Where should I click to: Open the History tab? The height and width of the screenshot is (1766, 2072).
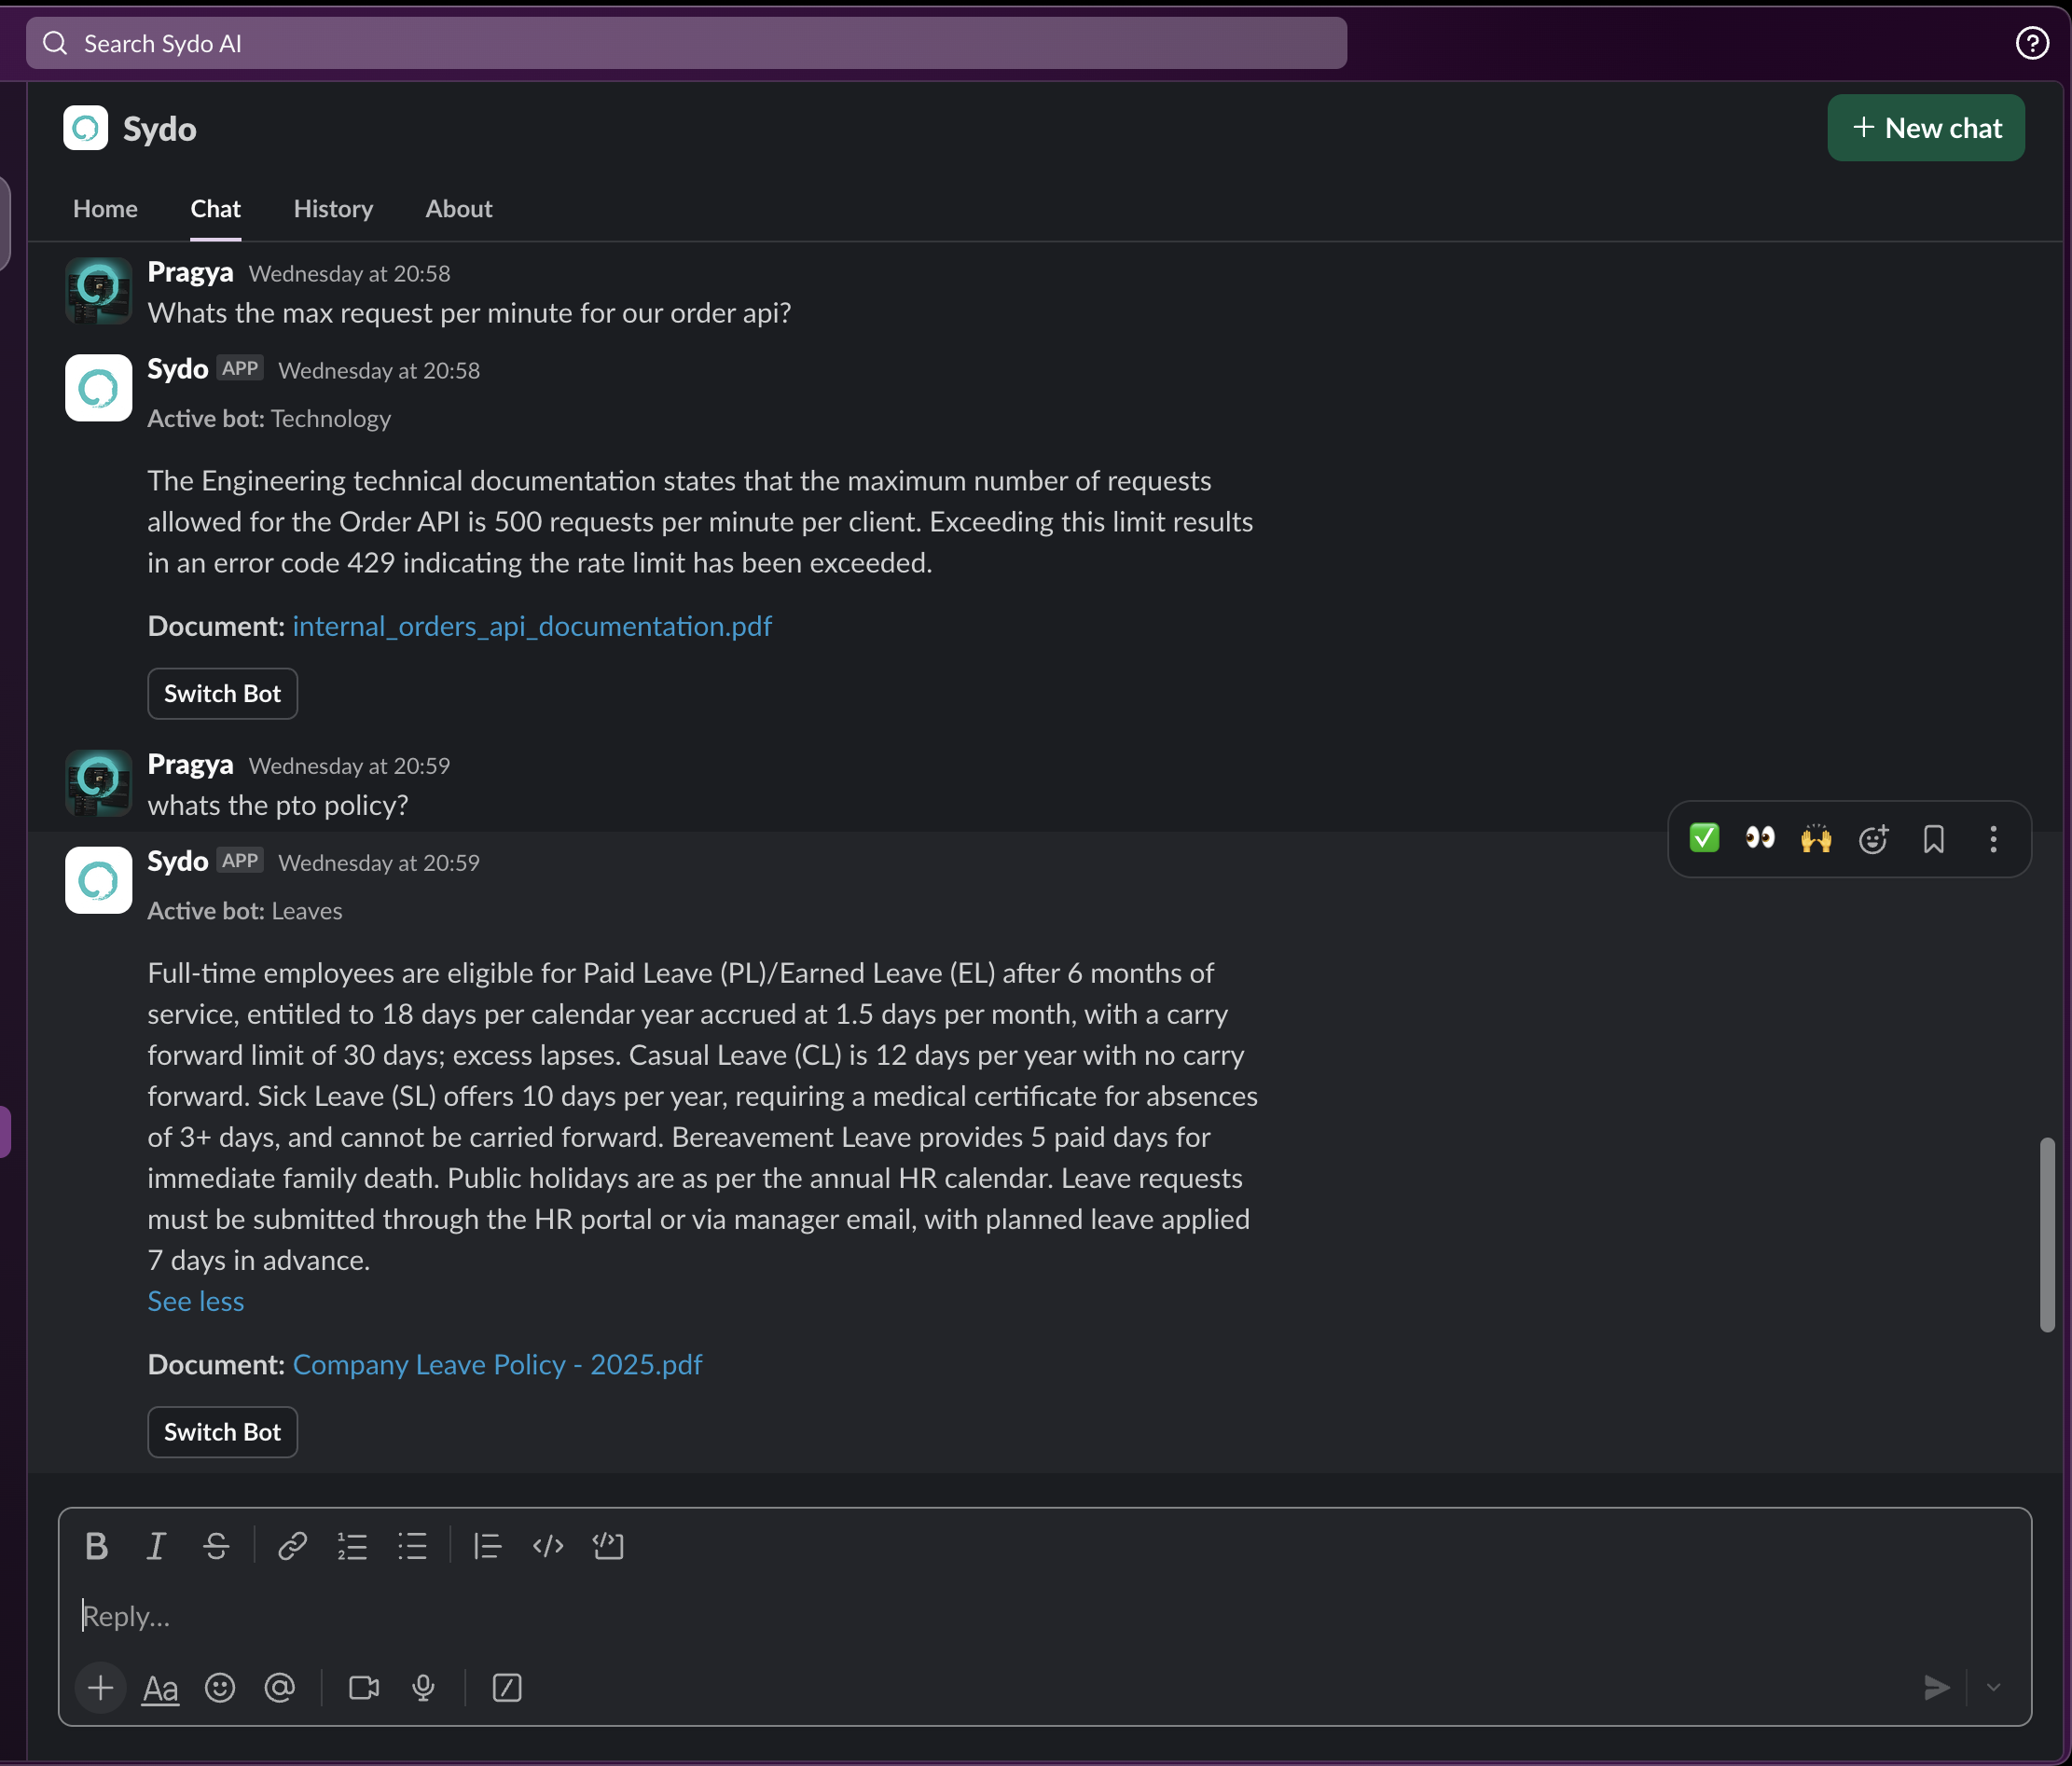[333, 208]
